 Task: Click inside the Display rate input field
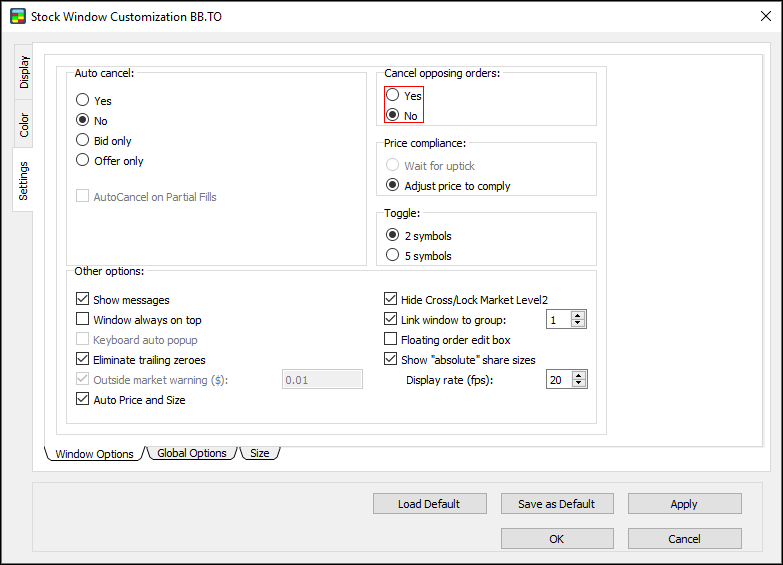(558, 380)
